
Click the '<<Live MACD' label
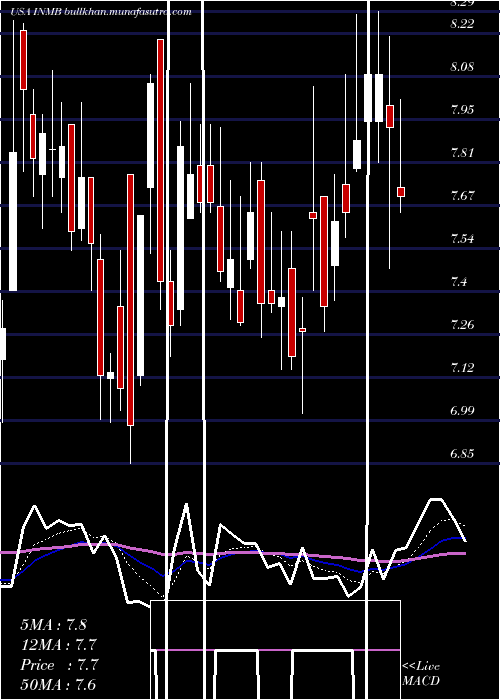click(421, 674)
